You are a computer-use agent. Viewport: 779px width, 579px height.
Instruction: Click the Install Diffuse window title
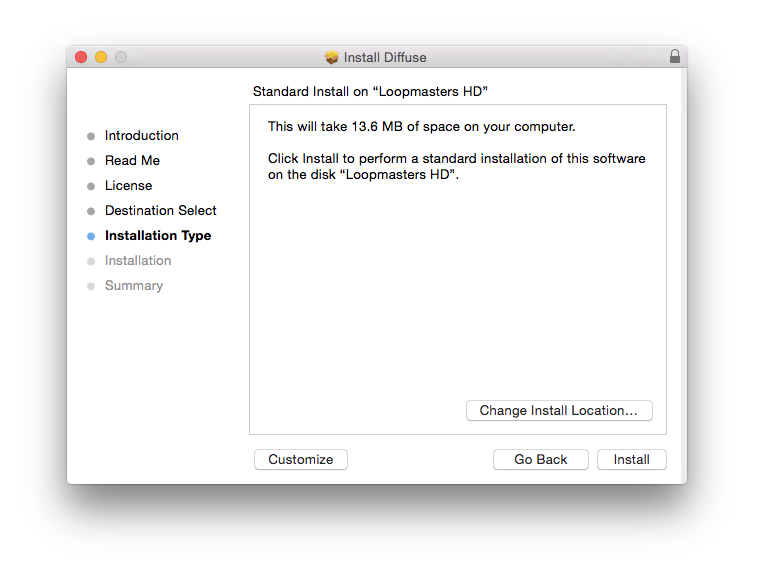[385, 58]
